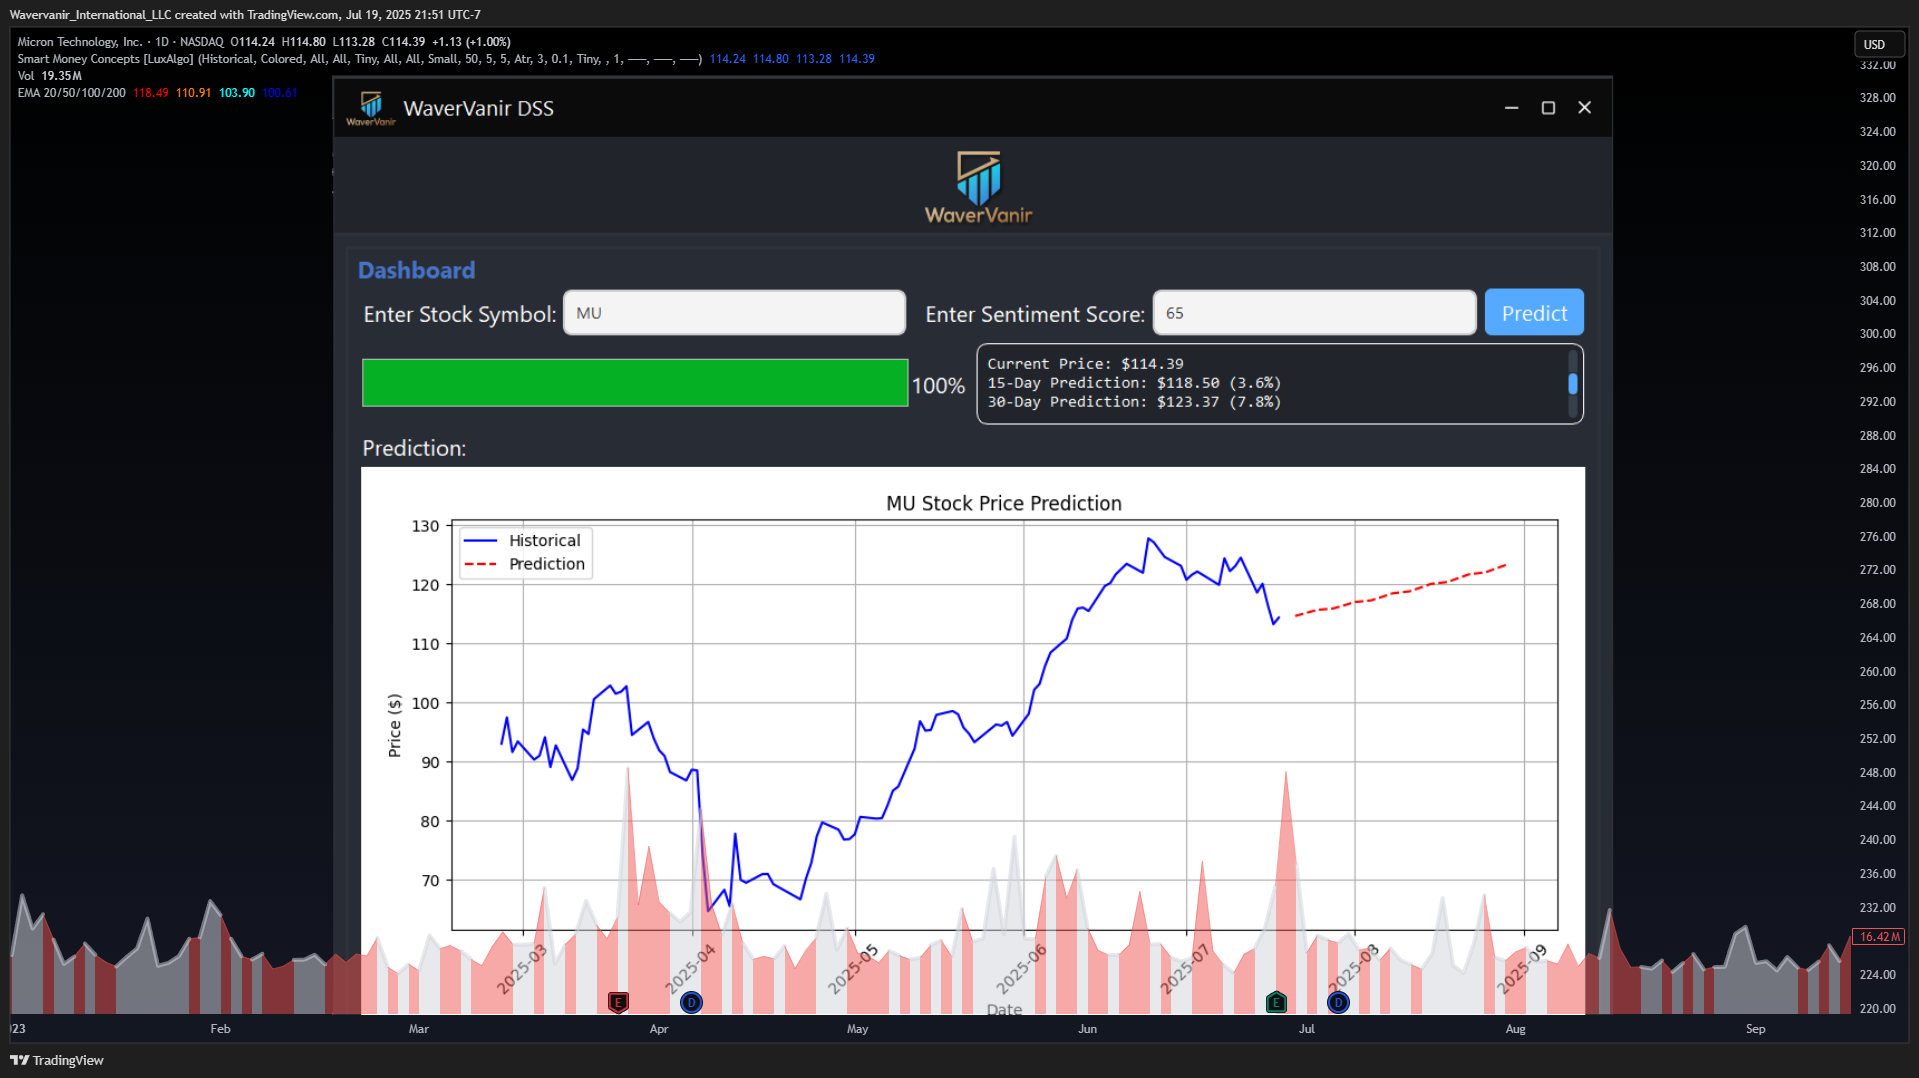Viewport: 1919px width, 1078px height.
Task: Click the Predict button
Action: 1533,313
